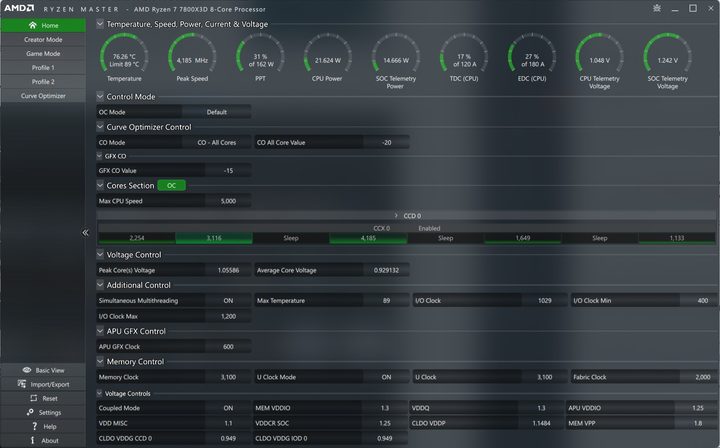The height and width of the screenshot is (448, 720).
Task: Open Basic View eye icon
Action: point(27,370)
